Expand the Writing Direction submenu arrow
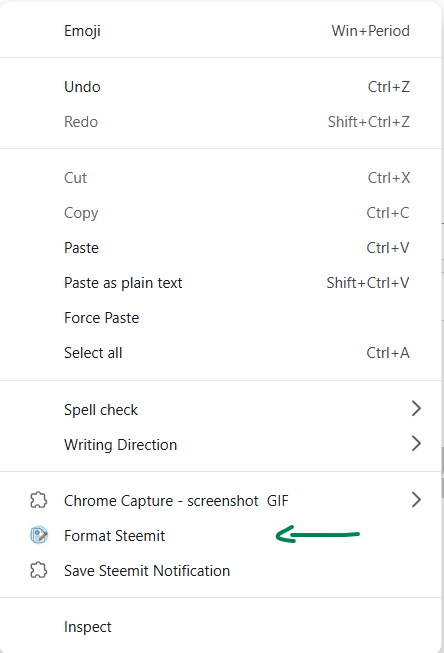 [416, 444]
